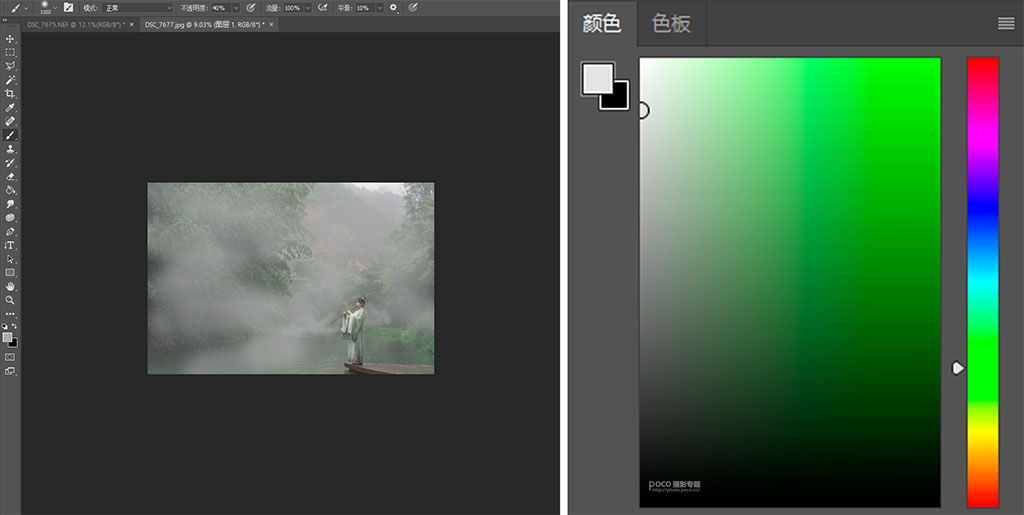Click inside the green color field

[790, 282]
